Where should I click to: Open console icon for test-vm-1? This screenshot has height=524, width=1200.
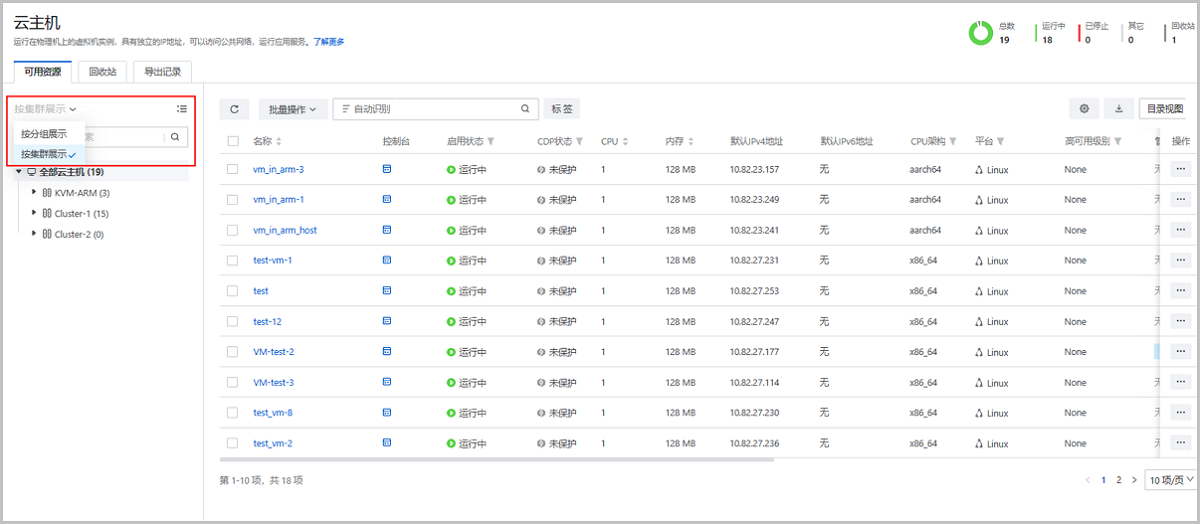click(x=387, y=260)
